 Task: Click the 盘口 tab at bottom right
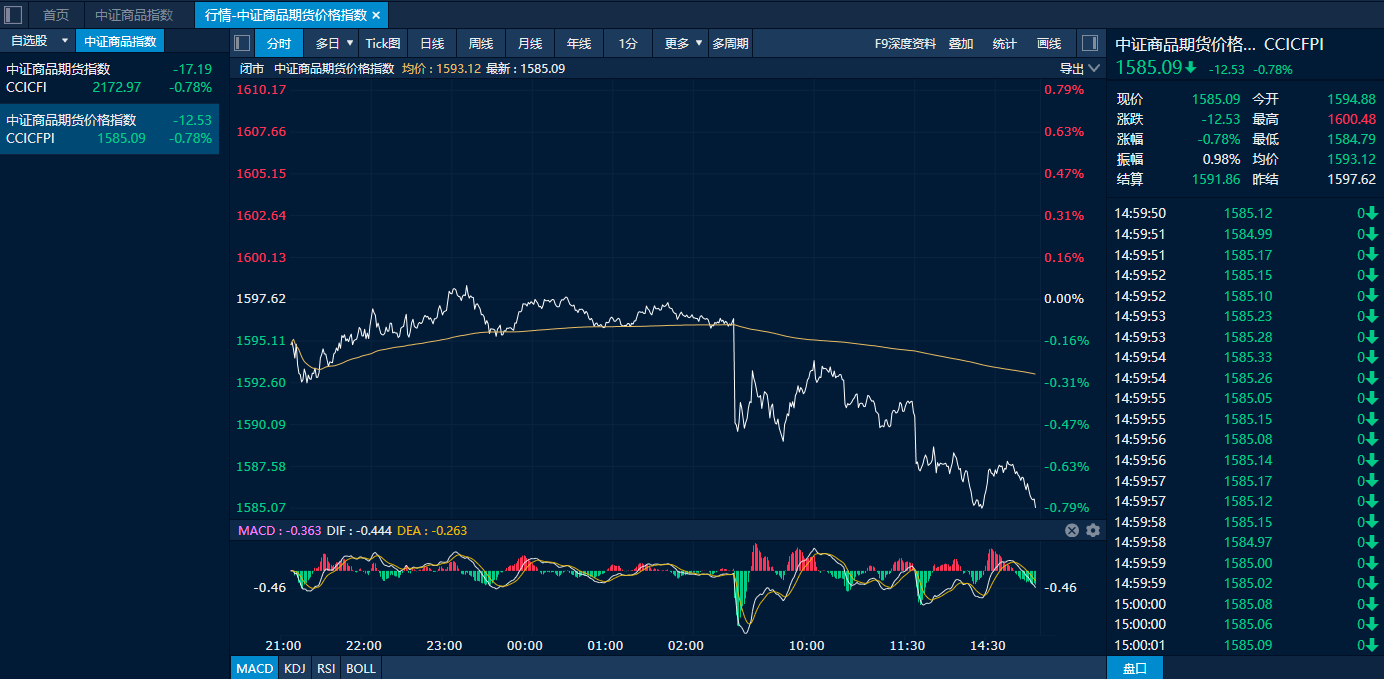(x=1135, y=668)
